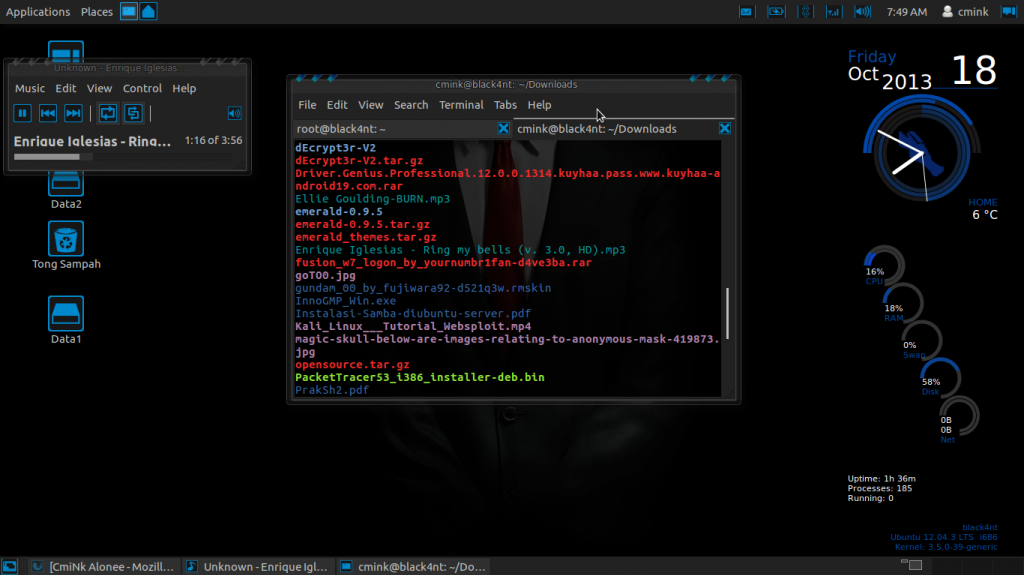The width and height of the screenshot is (1024, 575).
Task: Toggle repeat mode in music player
Action: tap(107, 113)
